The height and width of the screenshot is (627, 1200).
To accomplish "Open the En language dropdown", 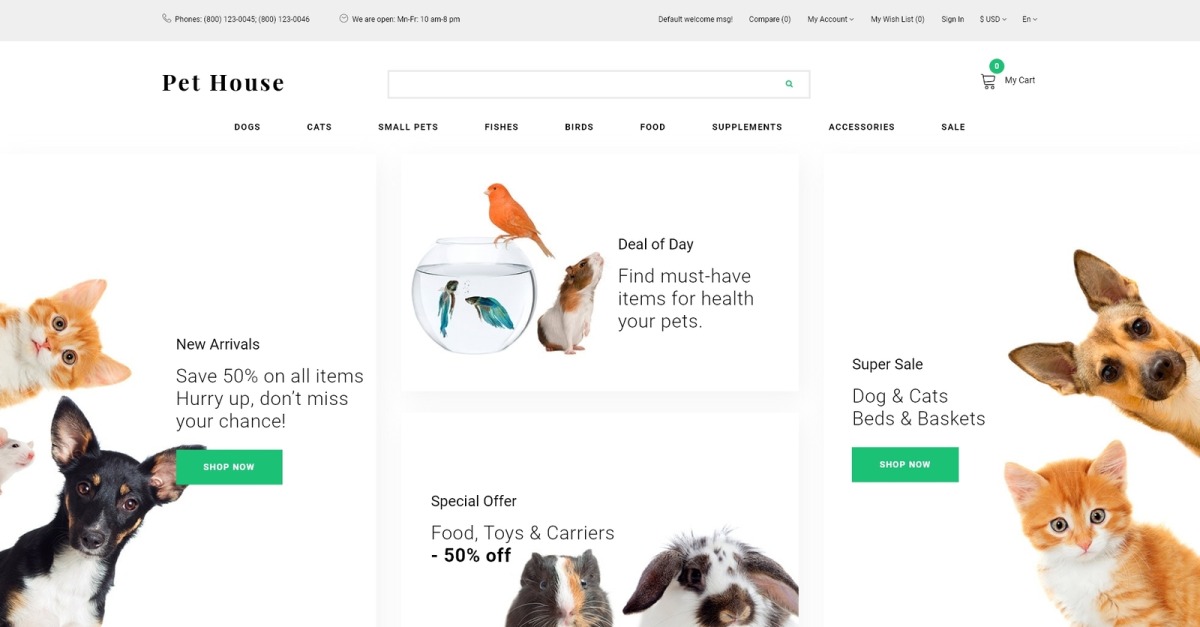I will tap(1029, 19).
